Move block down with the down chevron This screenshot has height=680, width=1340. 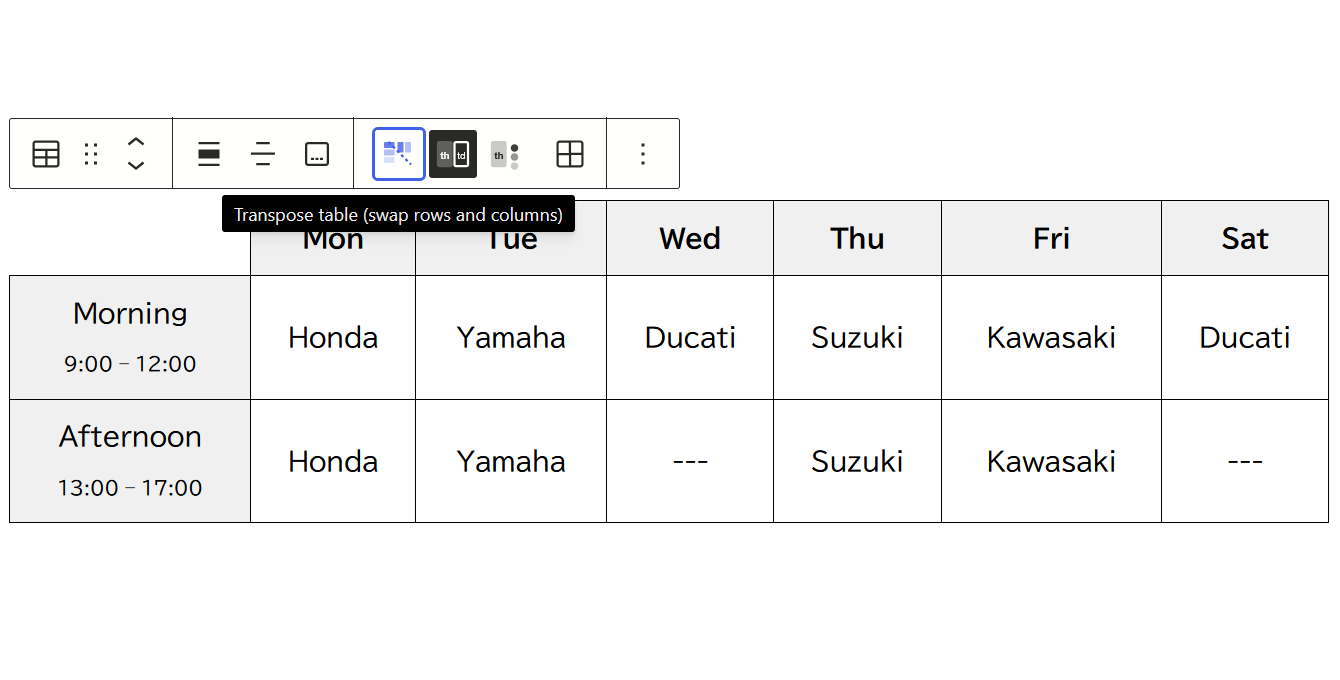coord(136,166)
